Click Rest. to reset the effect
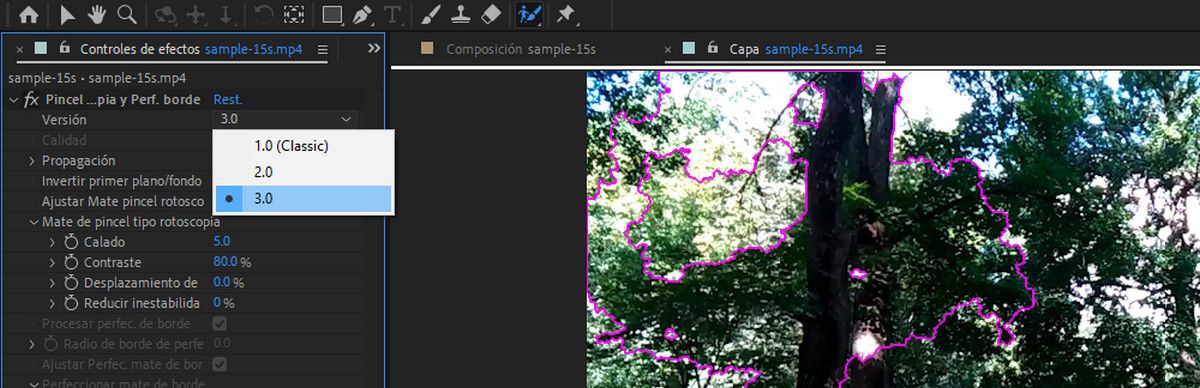The image size is (1200, 388). click(228, 99)
